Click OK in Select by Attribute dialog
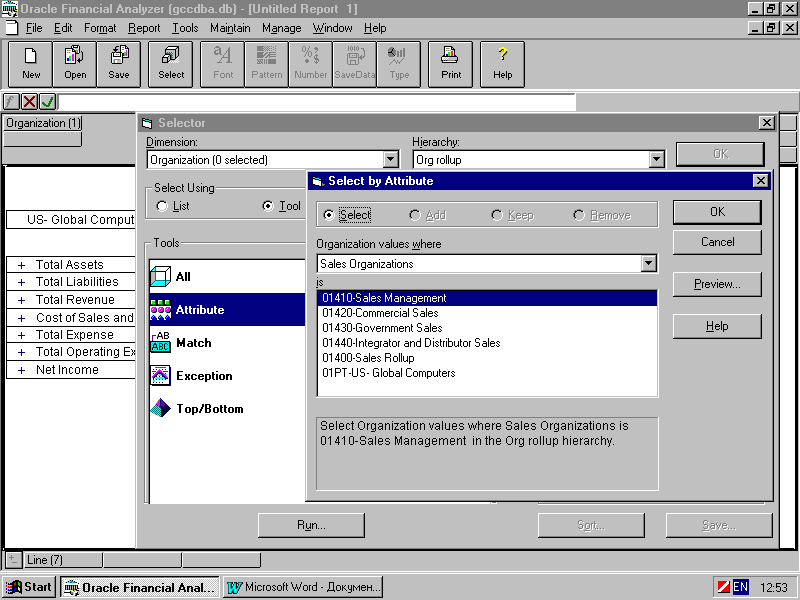Image resolution: width=800 pixels, height=600 pixels. [x=717, y=212]
